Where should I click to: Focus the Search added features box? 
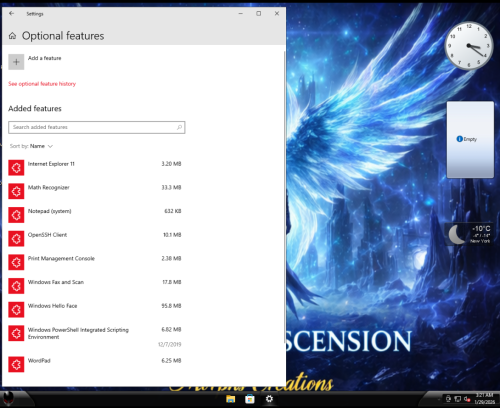click(x=97, y=127)
